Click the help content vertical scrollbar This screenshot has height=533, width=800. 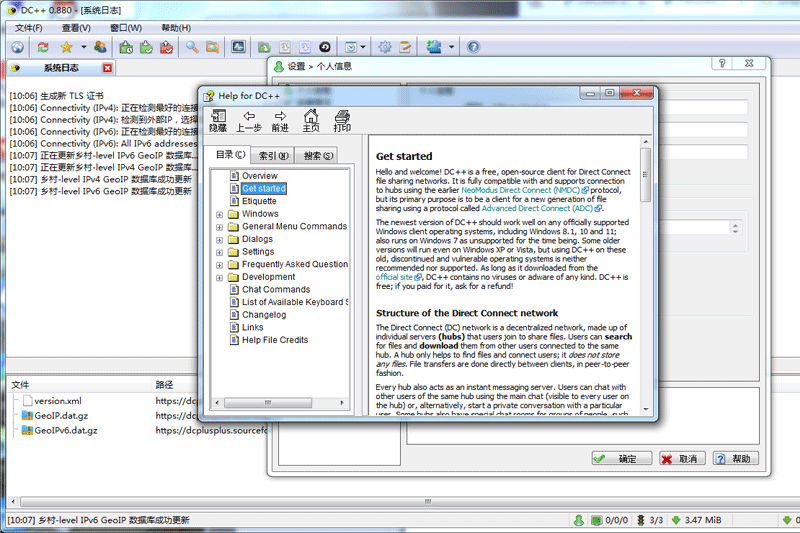[x=645, y=280]
